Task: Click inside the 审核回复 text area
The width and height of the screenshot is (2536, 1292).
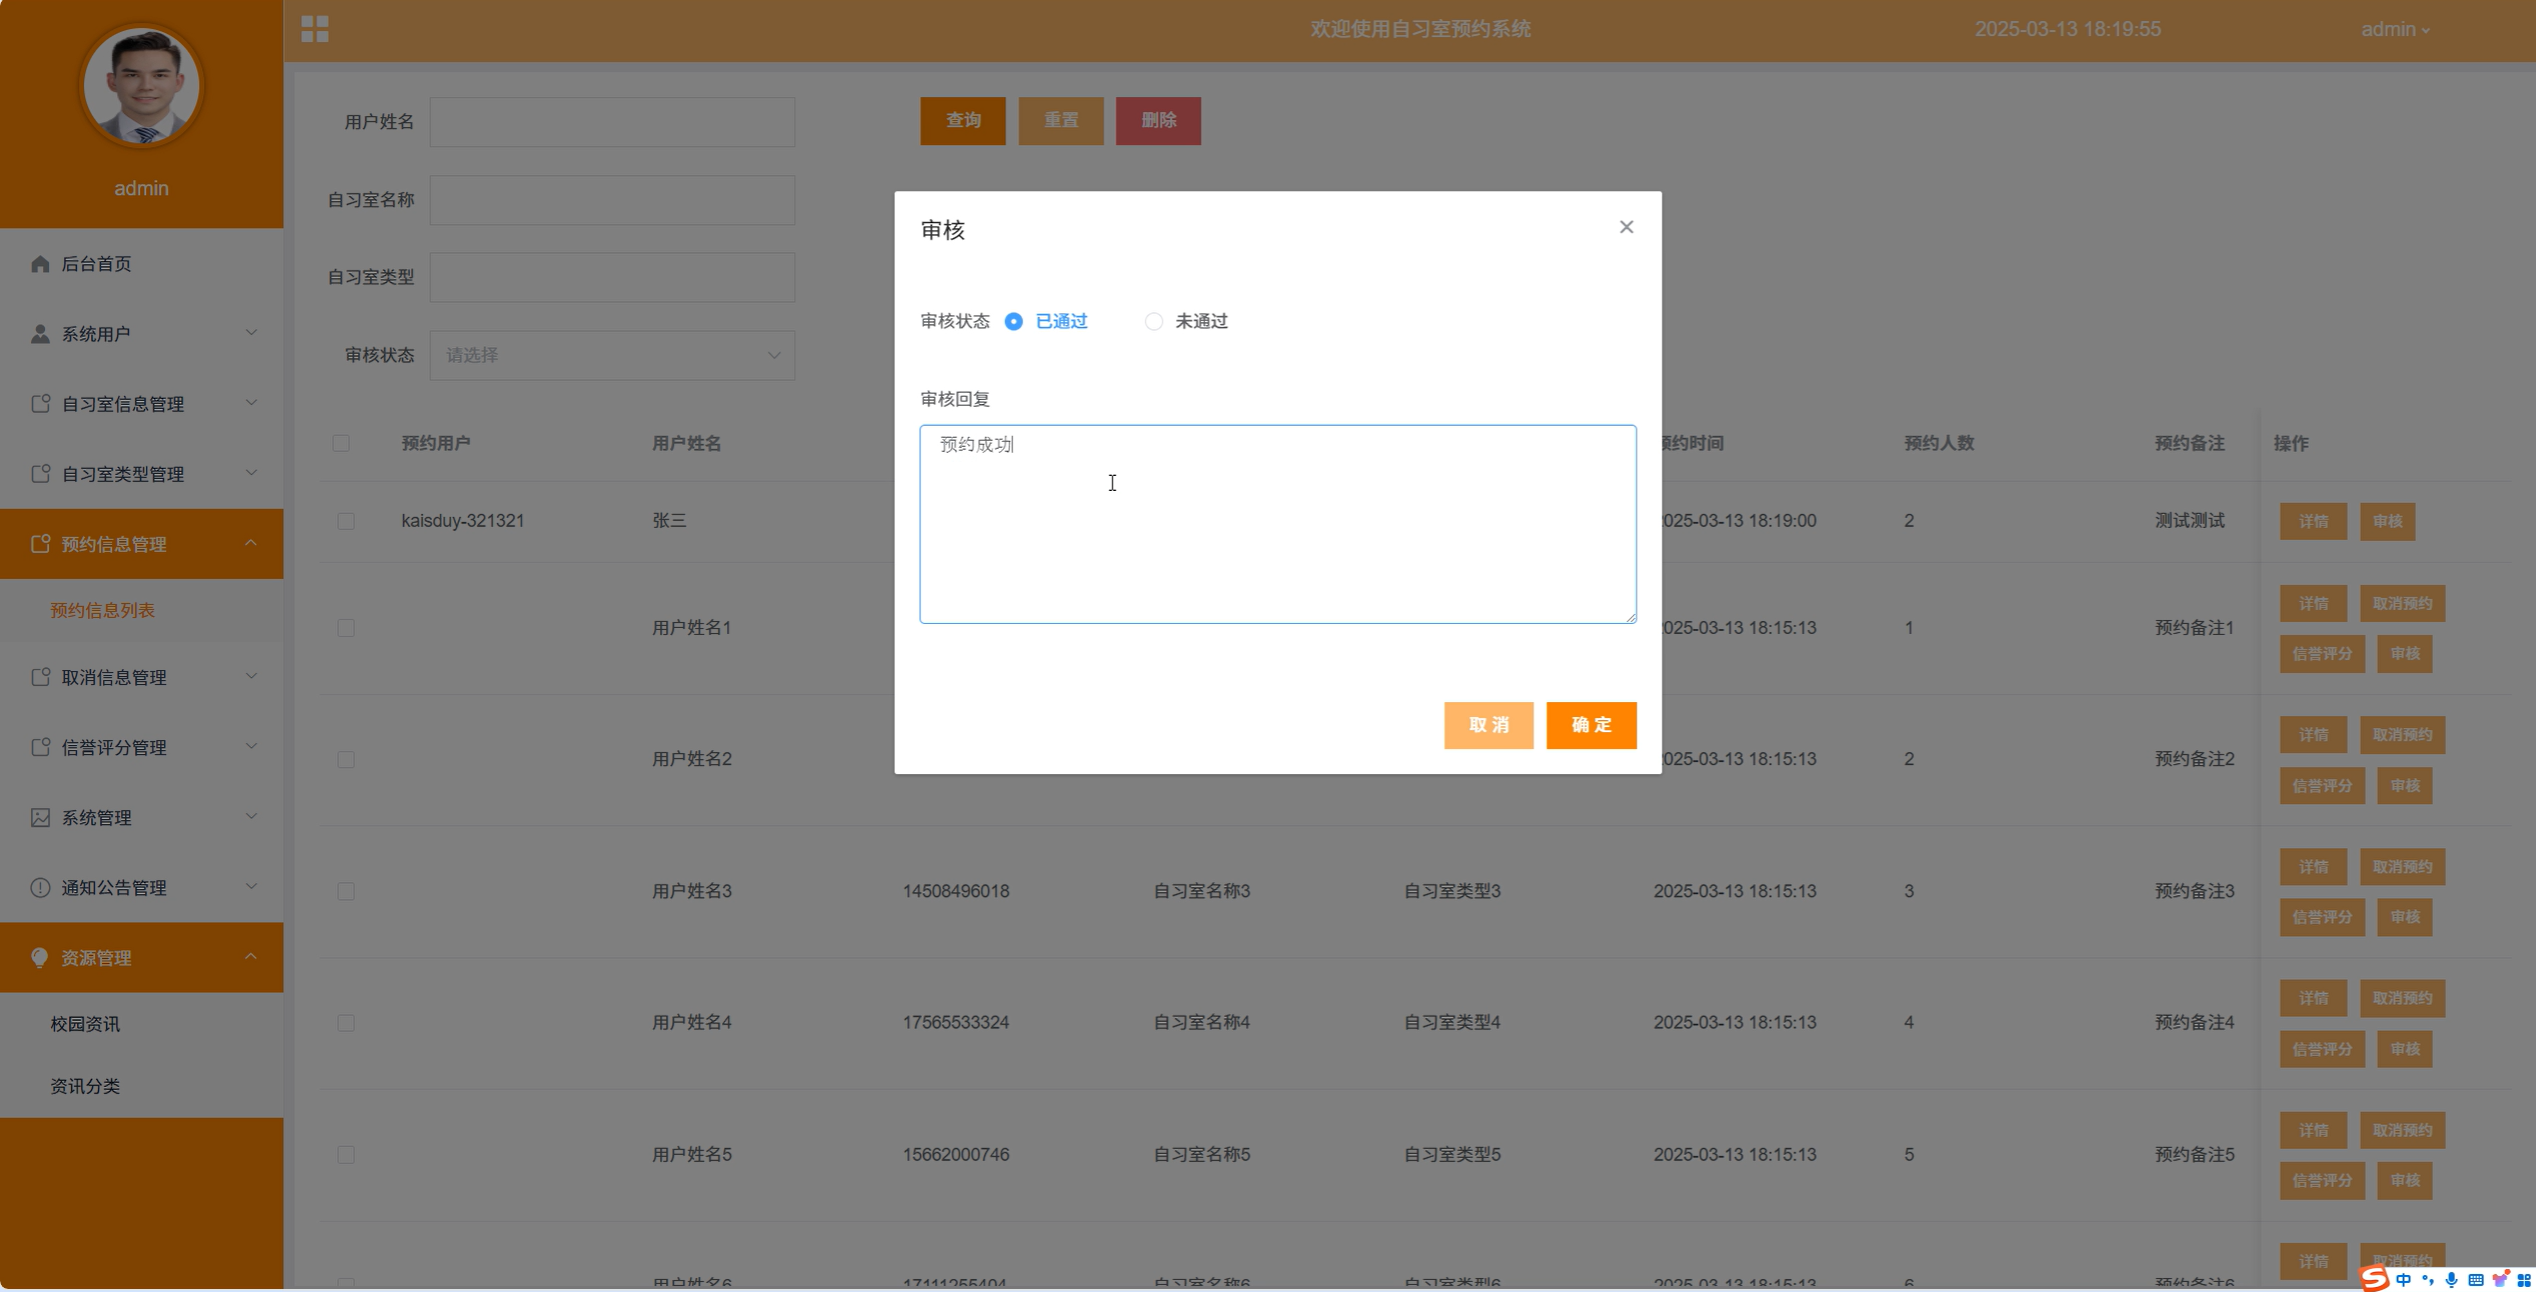Action: point(1277,524)
